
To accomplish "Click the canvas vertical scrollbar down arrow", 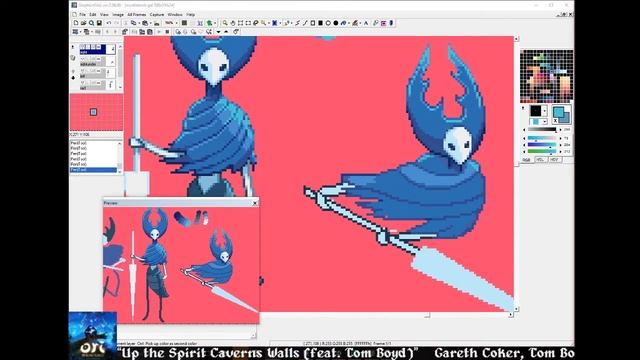I will click(516, 309).
